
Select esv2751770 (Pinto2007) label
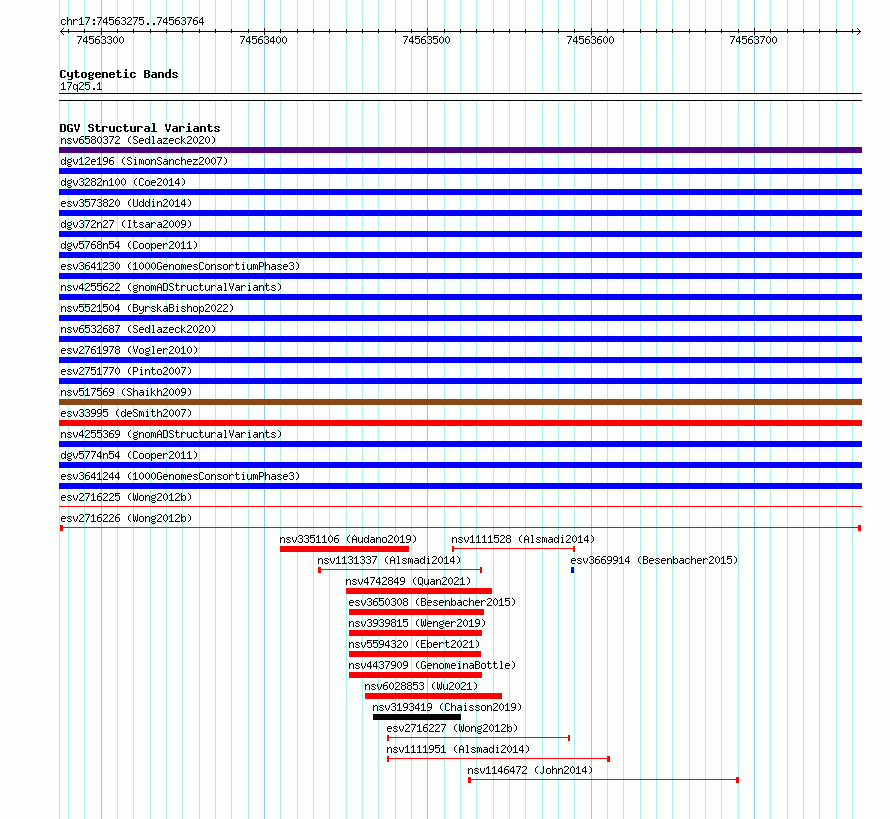[x=126, y=371]
